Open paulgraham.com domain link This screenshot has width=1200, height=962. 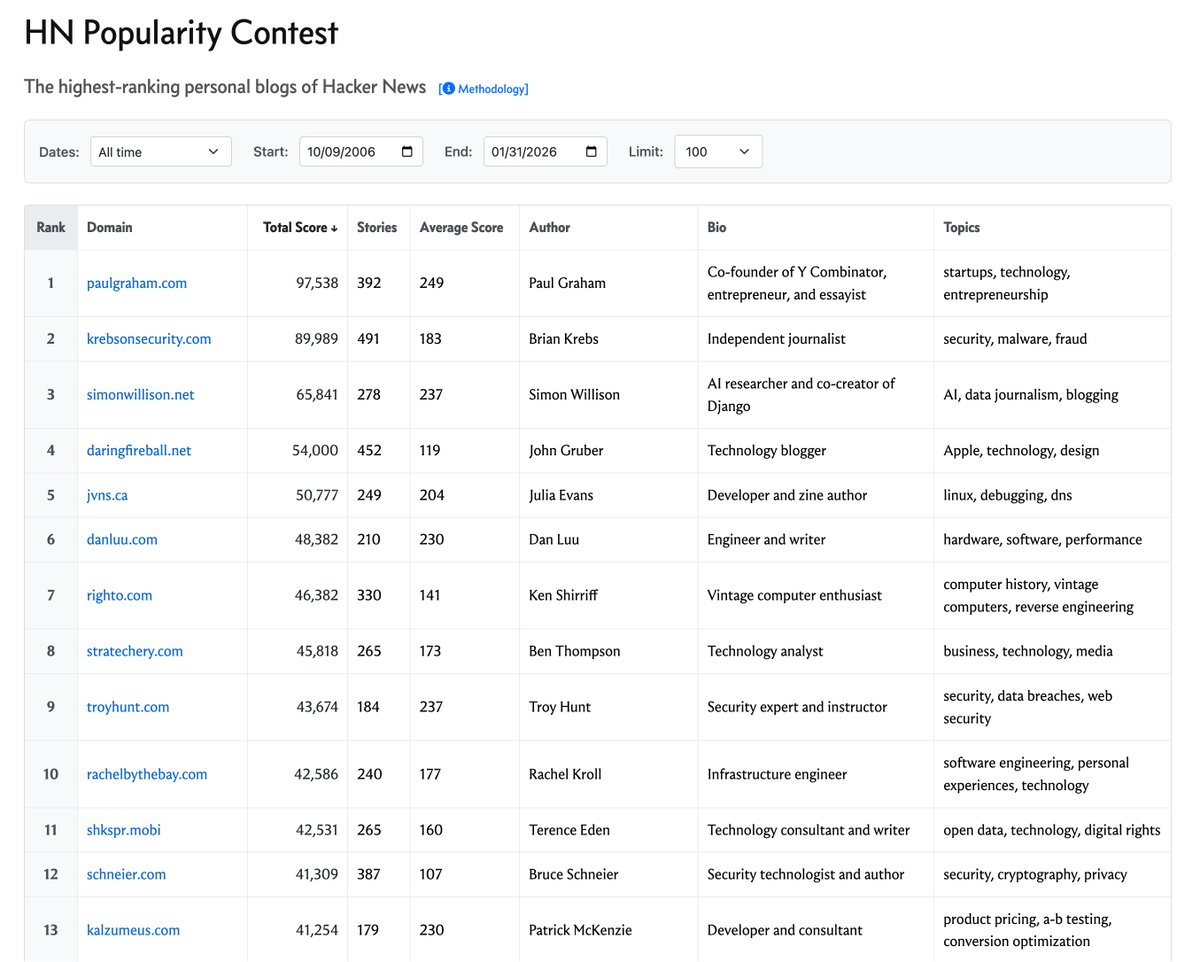[x=137, y=283]
